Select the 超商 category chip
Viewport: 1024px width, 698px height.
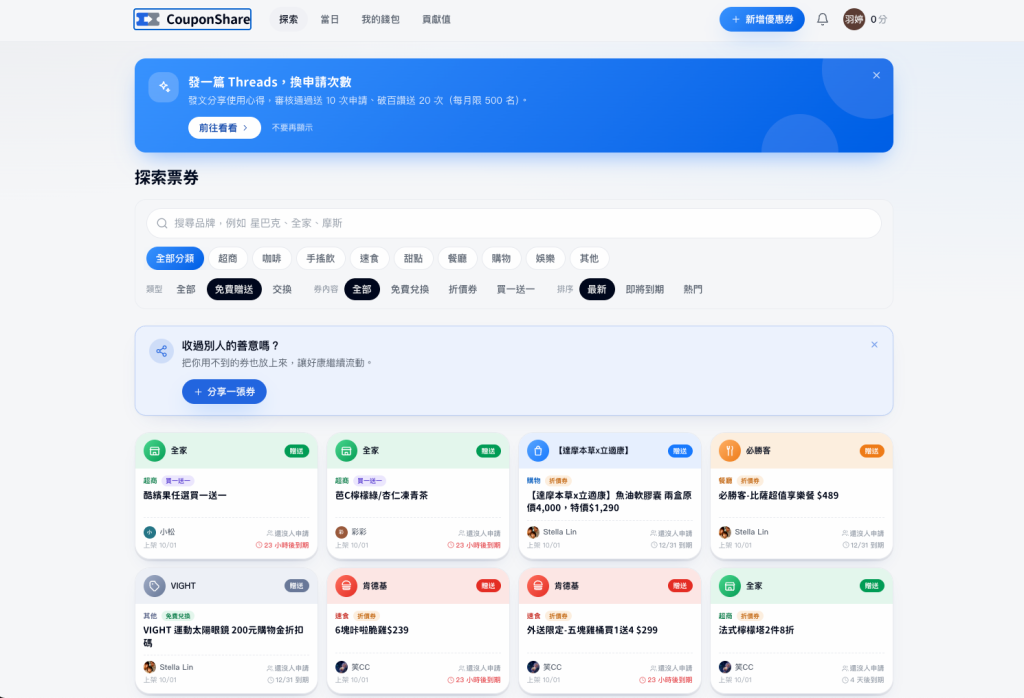(228, 259)
